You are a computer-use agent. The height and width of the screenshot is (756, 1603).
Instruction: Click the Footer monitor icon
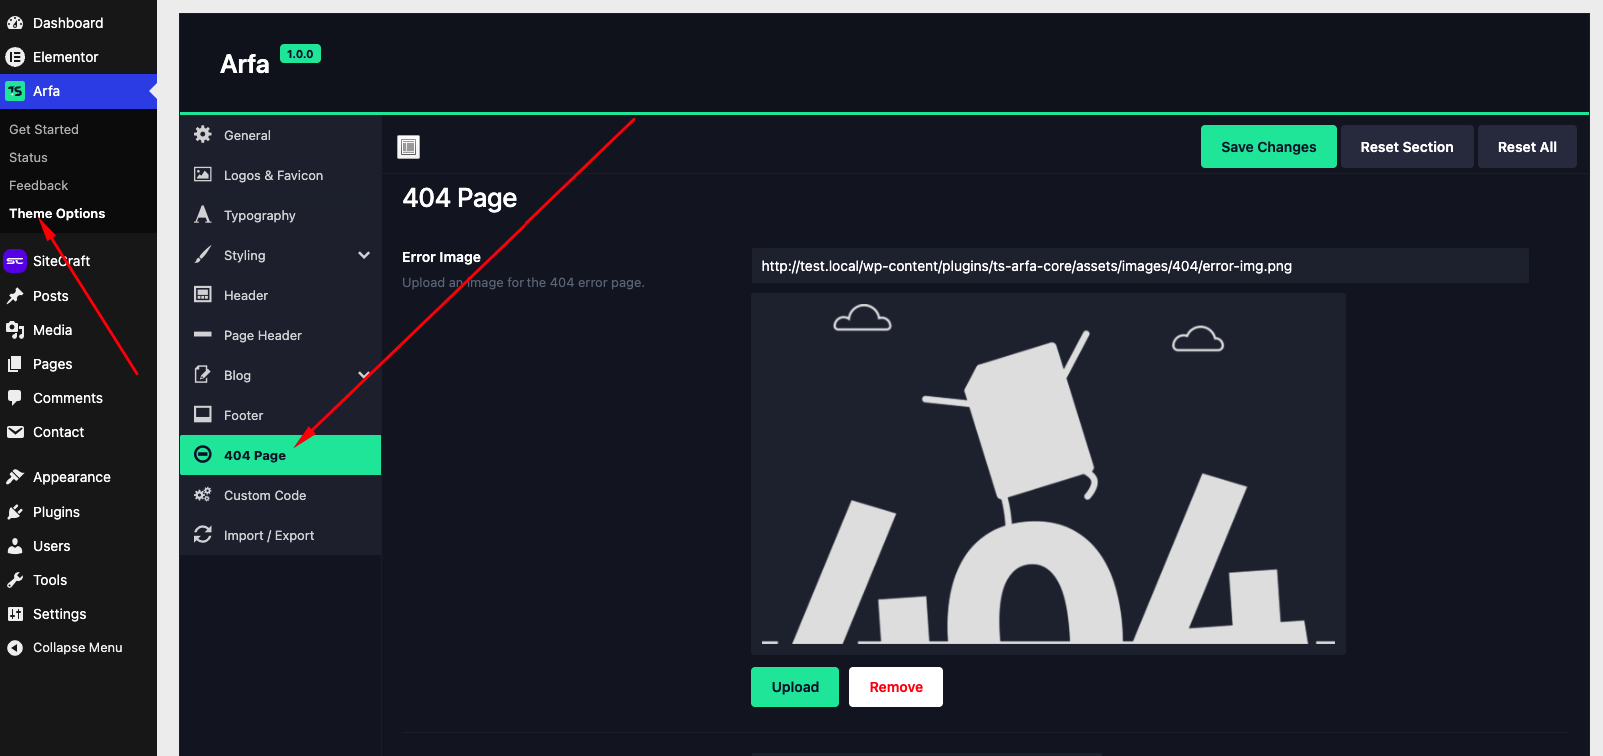click(x=203, y=414)
